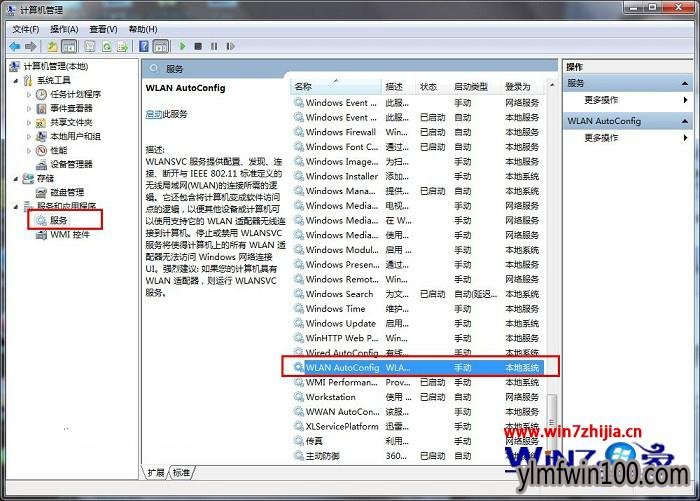
Task: Sort by the 登录为 column header
Action: 524,87
